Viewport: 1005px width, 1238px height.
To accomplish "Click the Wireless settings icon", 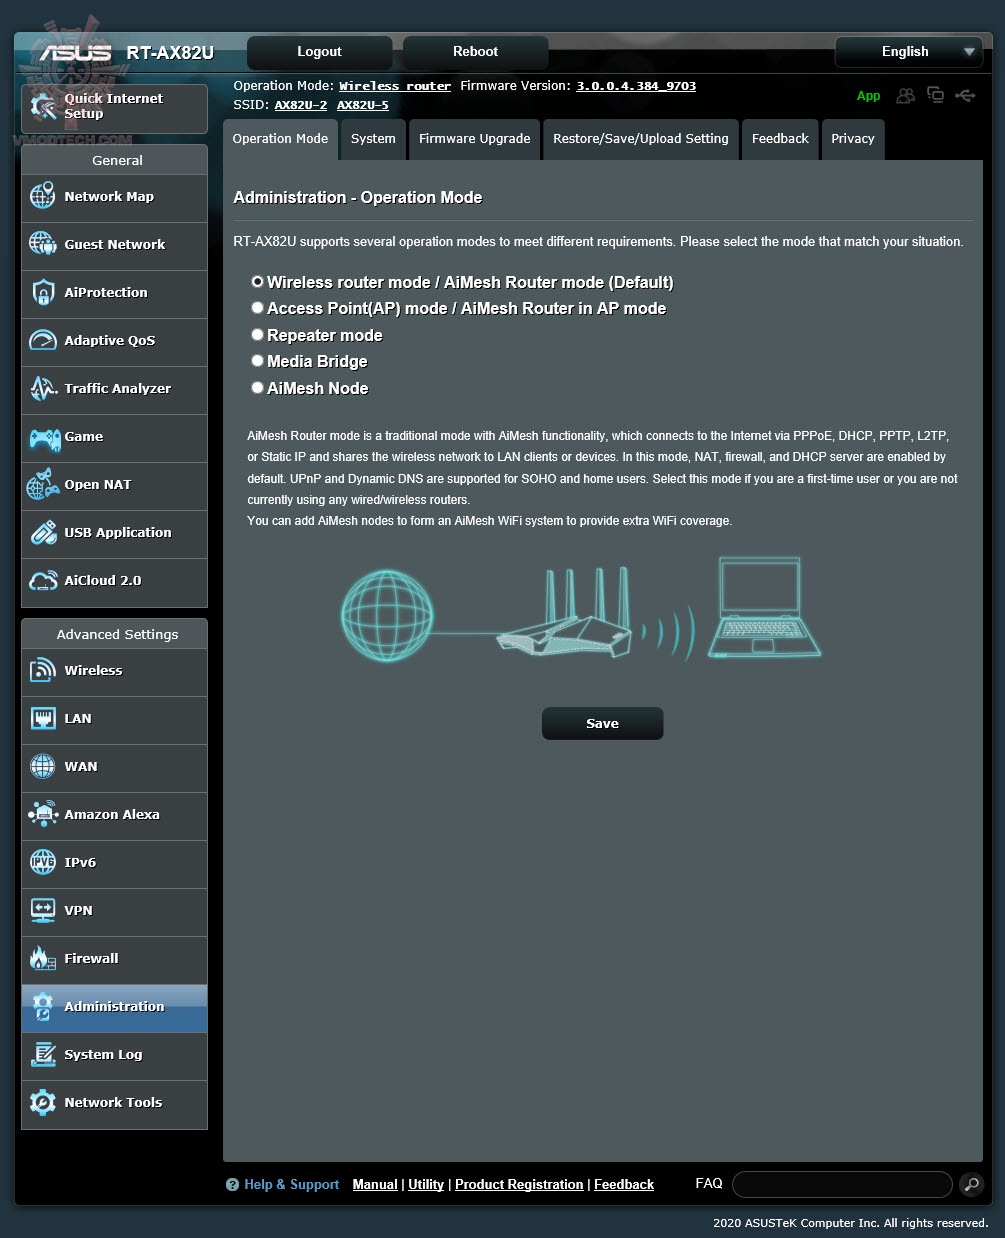I will pyautogui.click(x=43, y=670).
